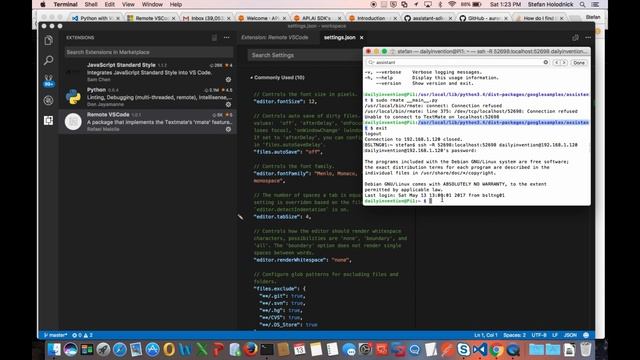Go to previous match in Terminal find bar

(x=557, y=62)
